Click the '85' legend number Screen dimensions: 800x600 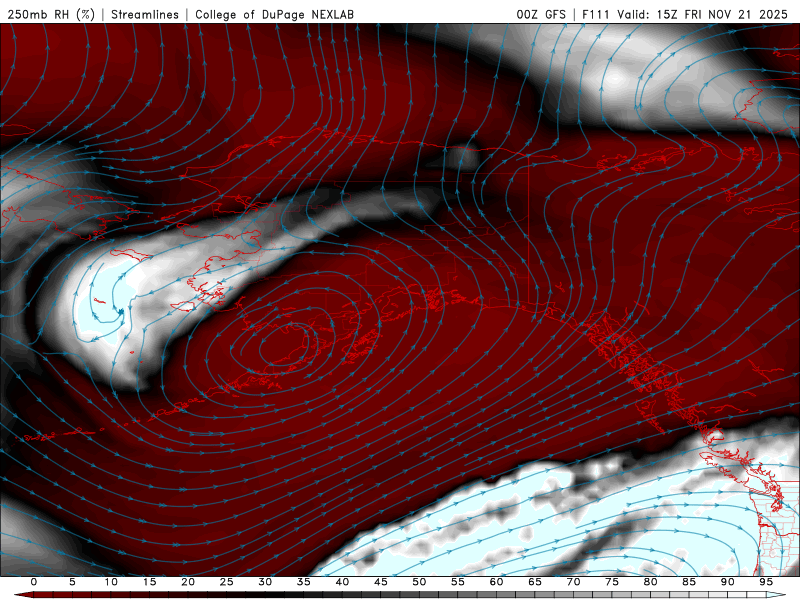[x=689, y=582]
